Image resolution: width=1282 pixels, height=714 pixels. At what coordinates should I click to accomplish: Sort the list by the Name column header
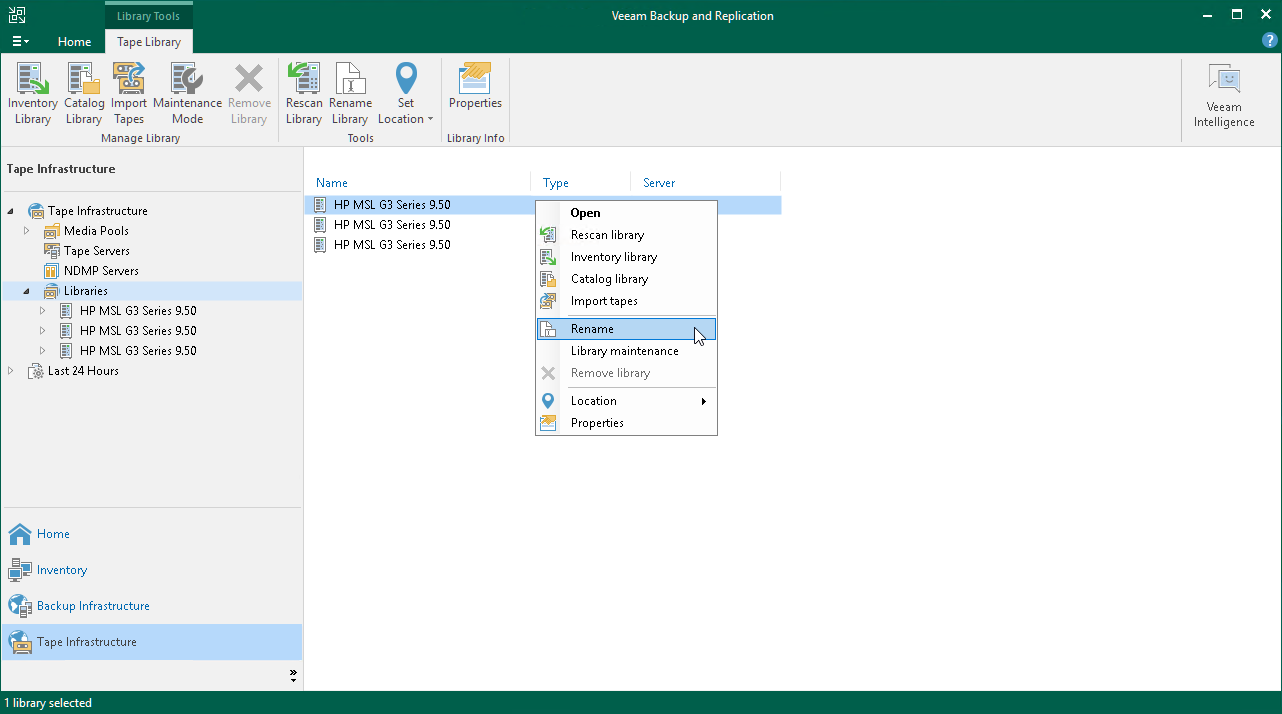click(x=332, y=183)
